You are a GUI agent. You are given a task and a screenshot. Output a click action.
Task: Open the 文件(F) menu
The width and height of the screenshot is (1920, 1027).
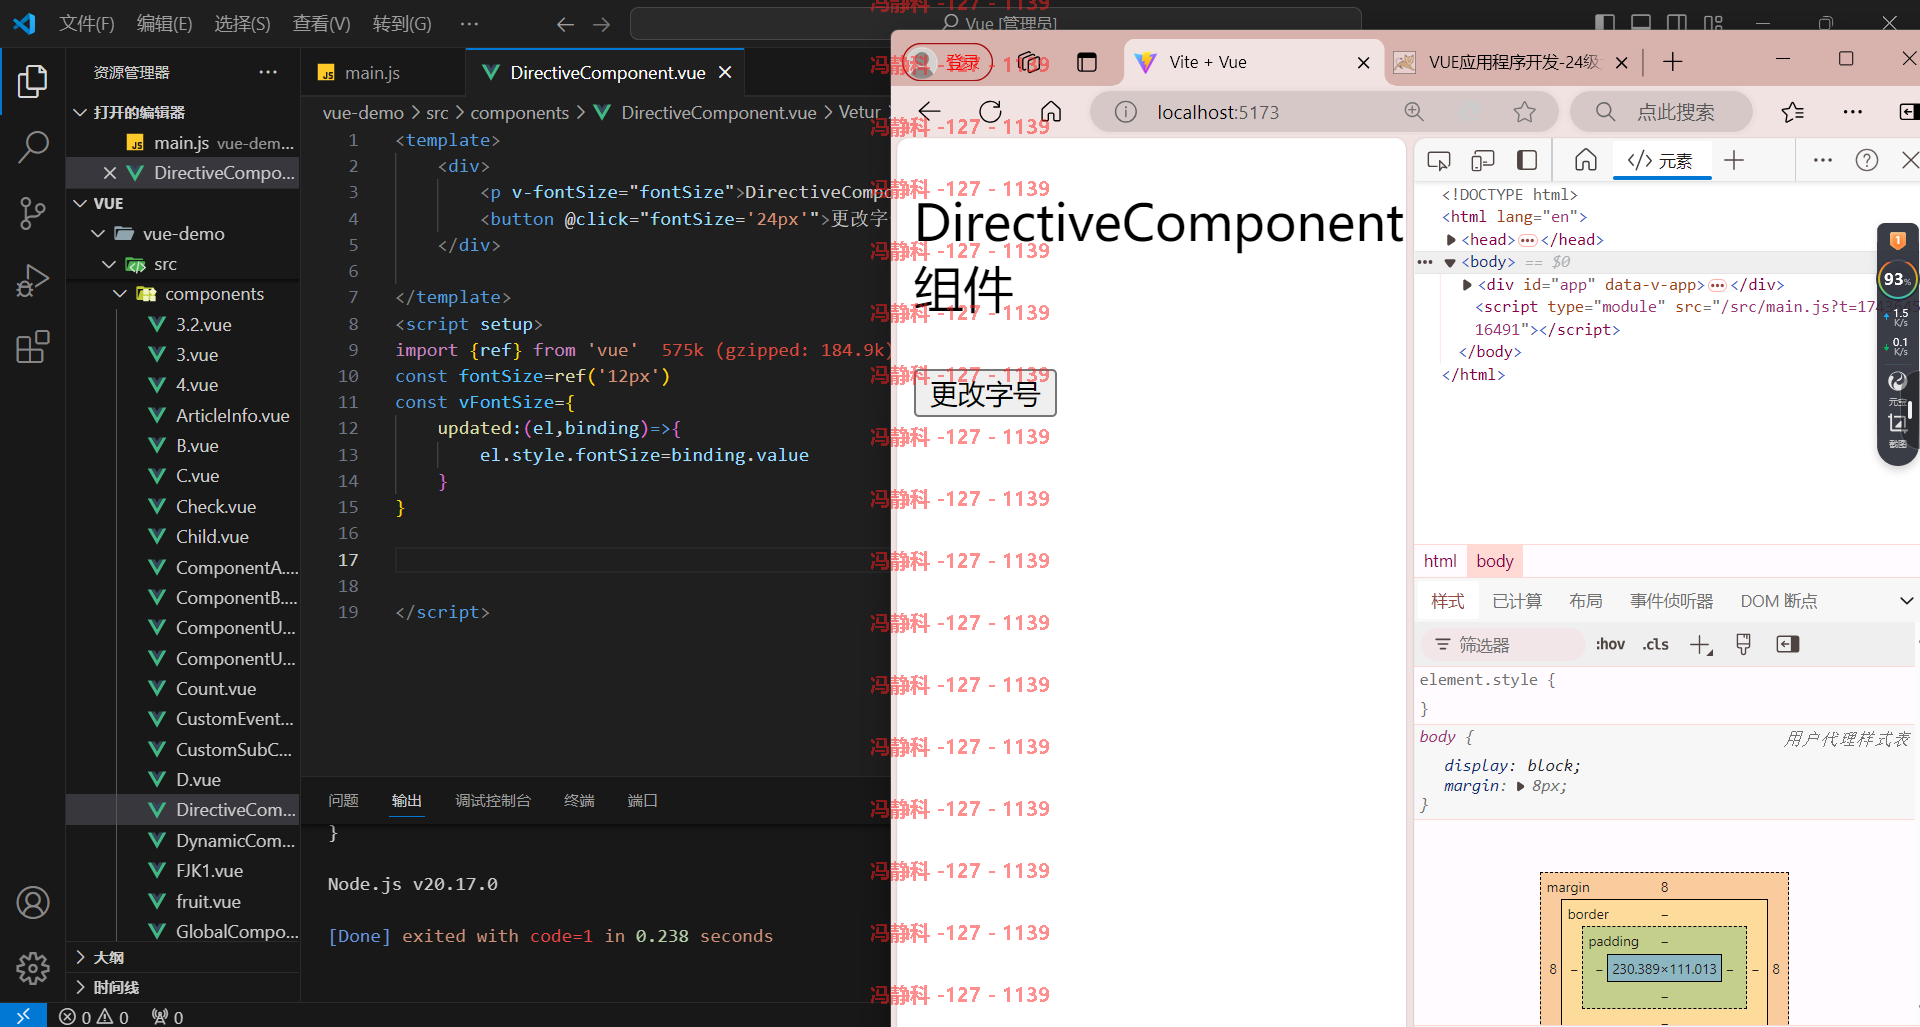pyautogui.click(x=87, y=24)
